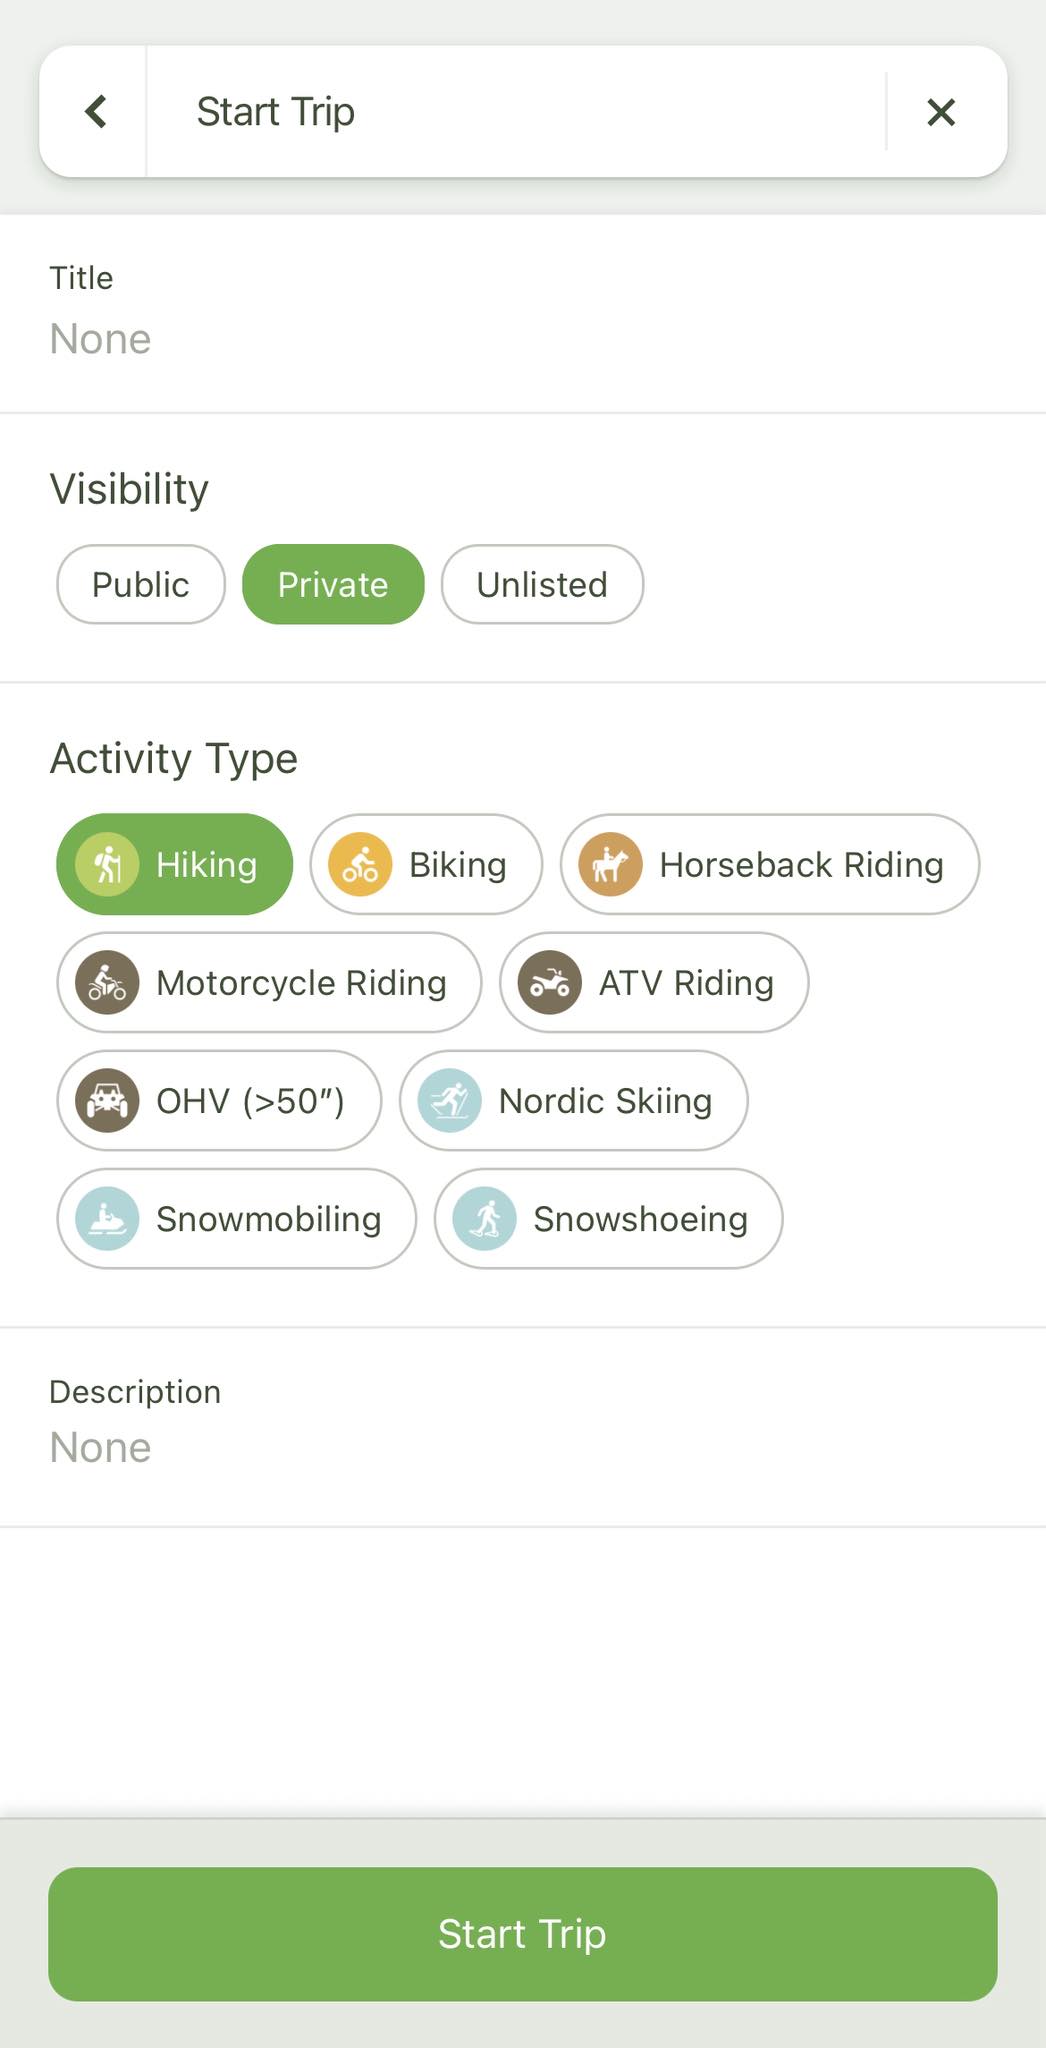Pick the Nordic Skiing icon
1046x2048 pixels.
(449, 1100)
